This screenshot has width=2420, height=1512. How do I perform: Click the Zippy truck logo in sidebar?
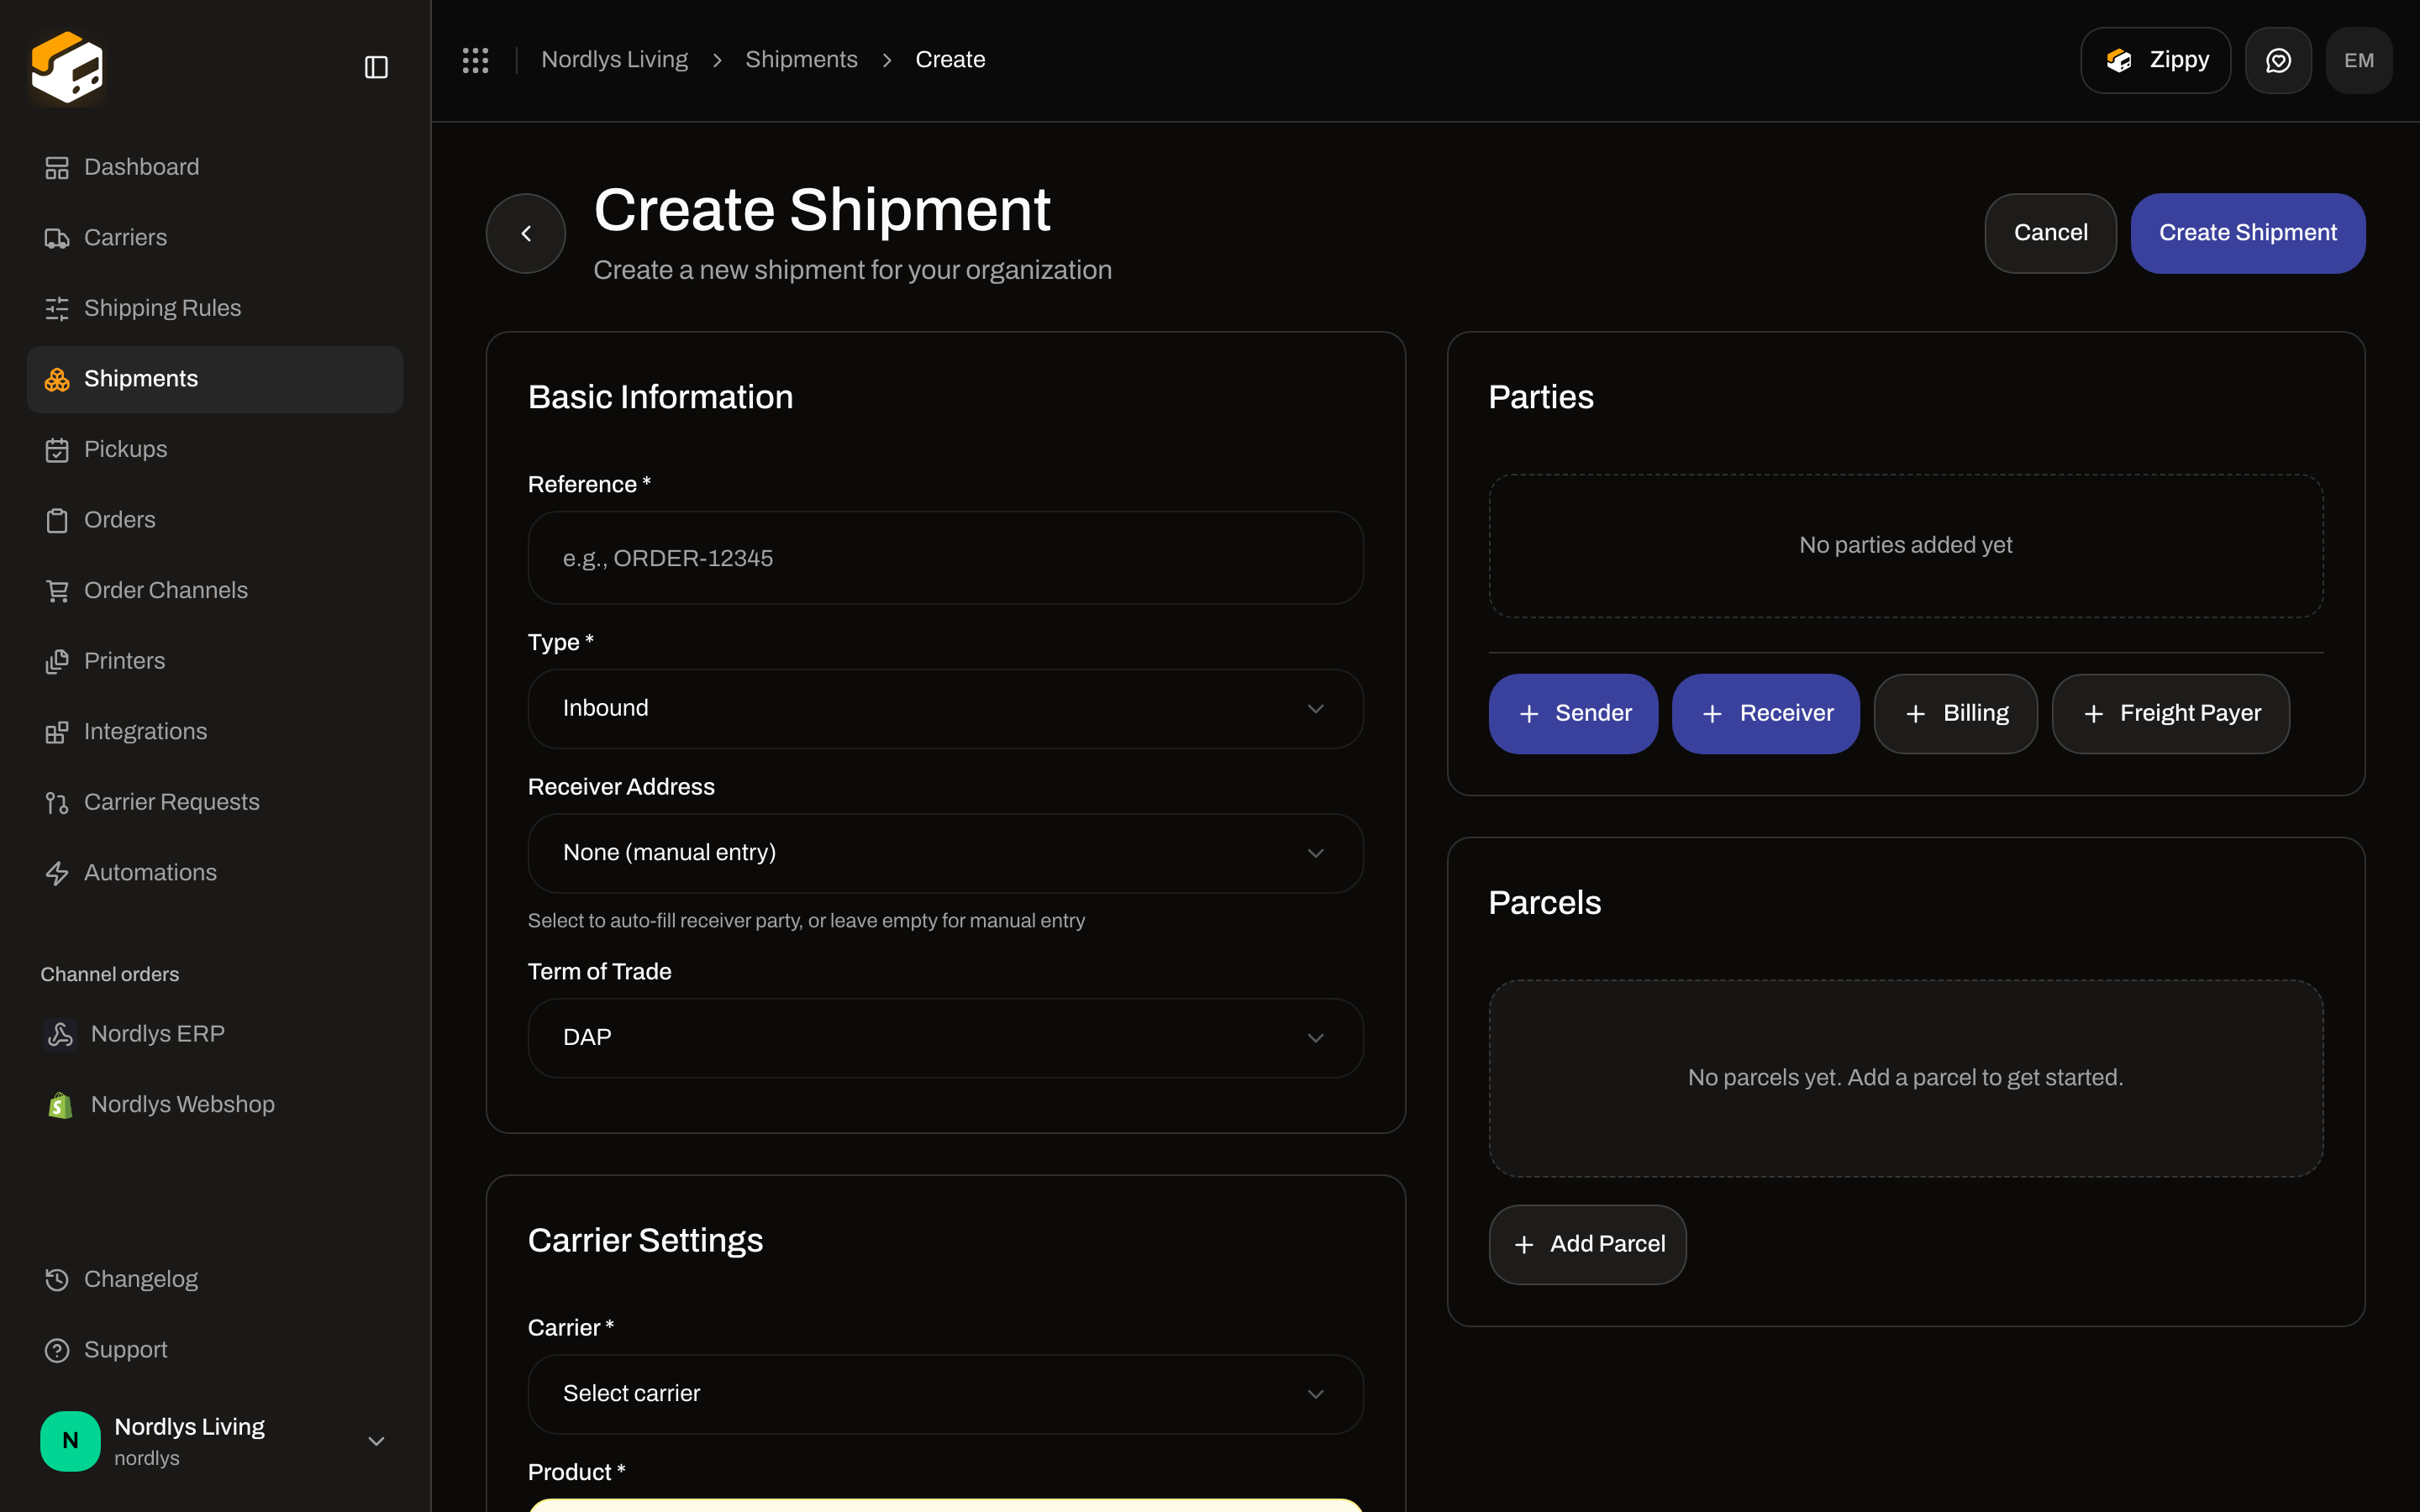(67, 67)
